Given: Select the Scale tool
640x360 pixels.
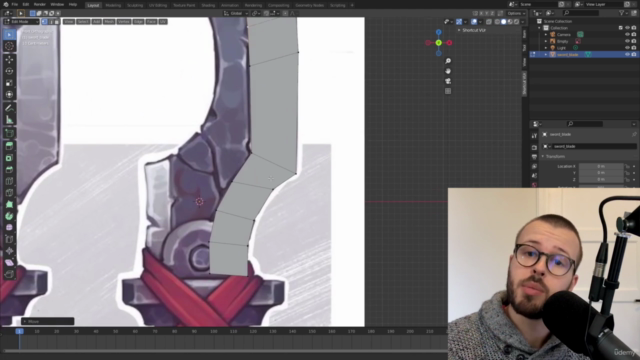Looking at the screenshot, I should pos(9,83).
